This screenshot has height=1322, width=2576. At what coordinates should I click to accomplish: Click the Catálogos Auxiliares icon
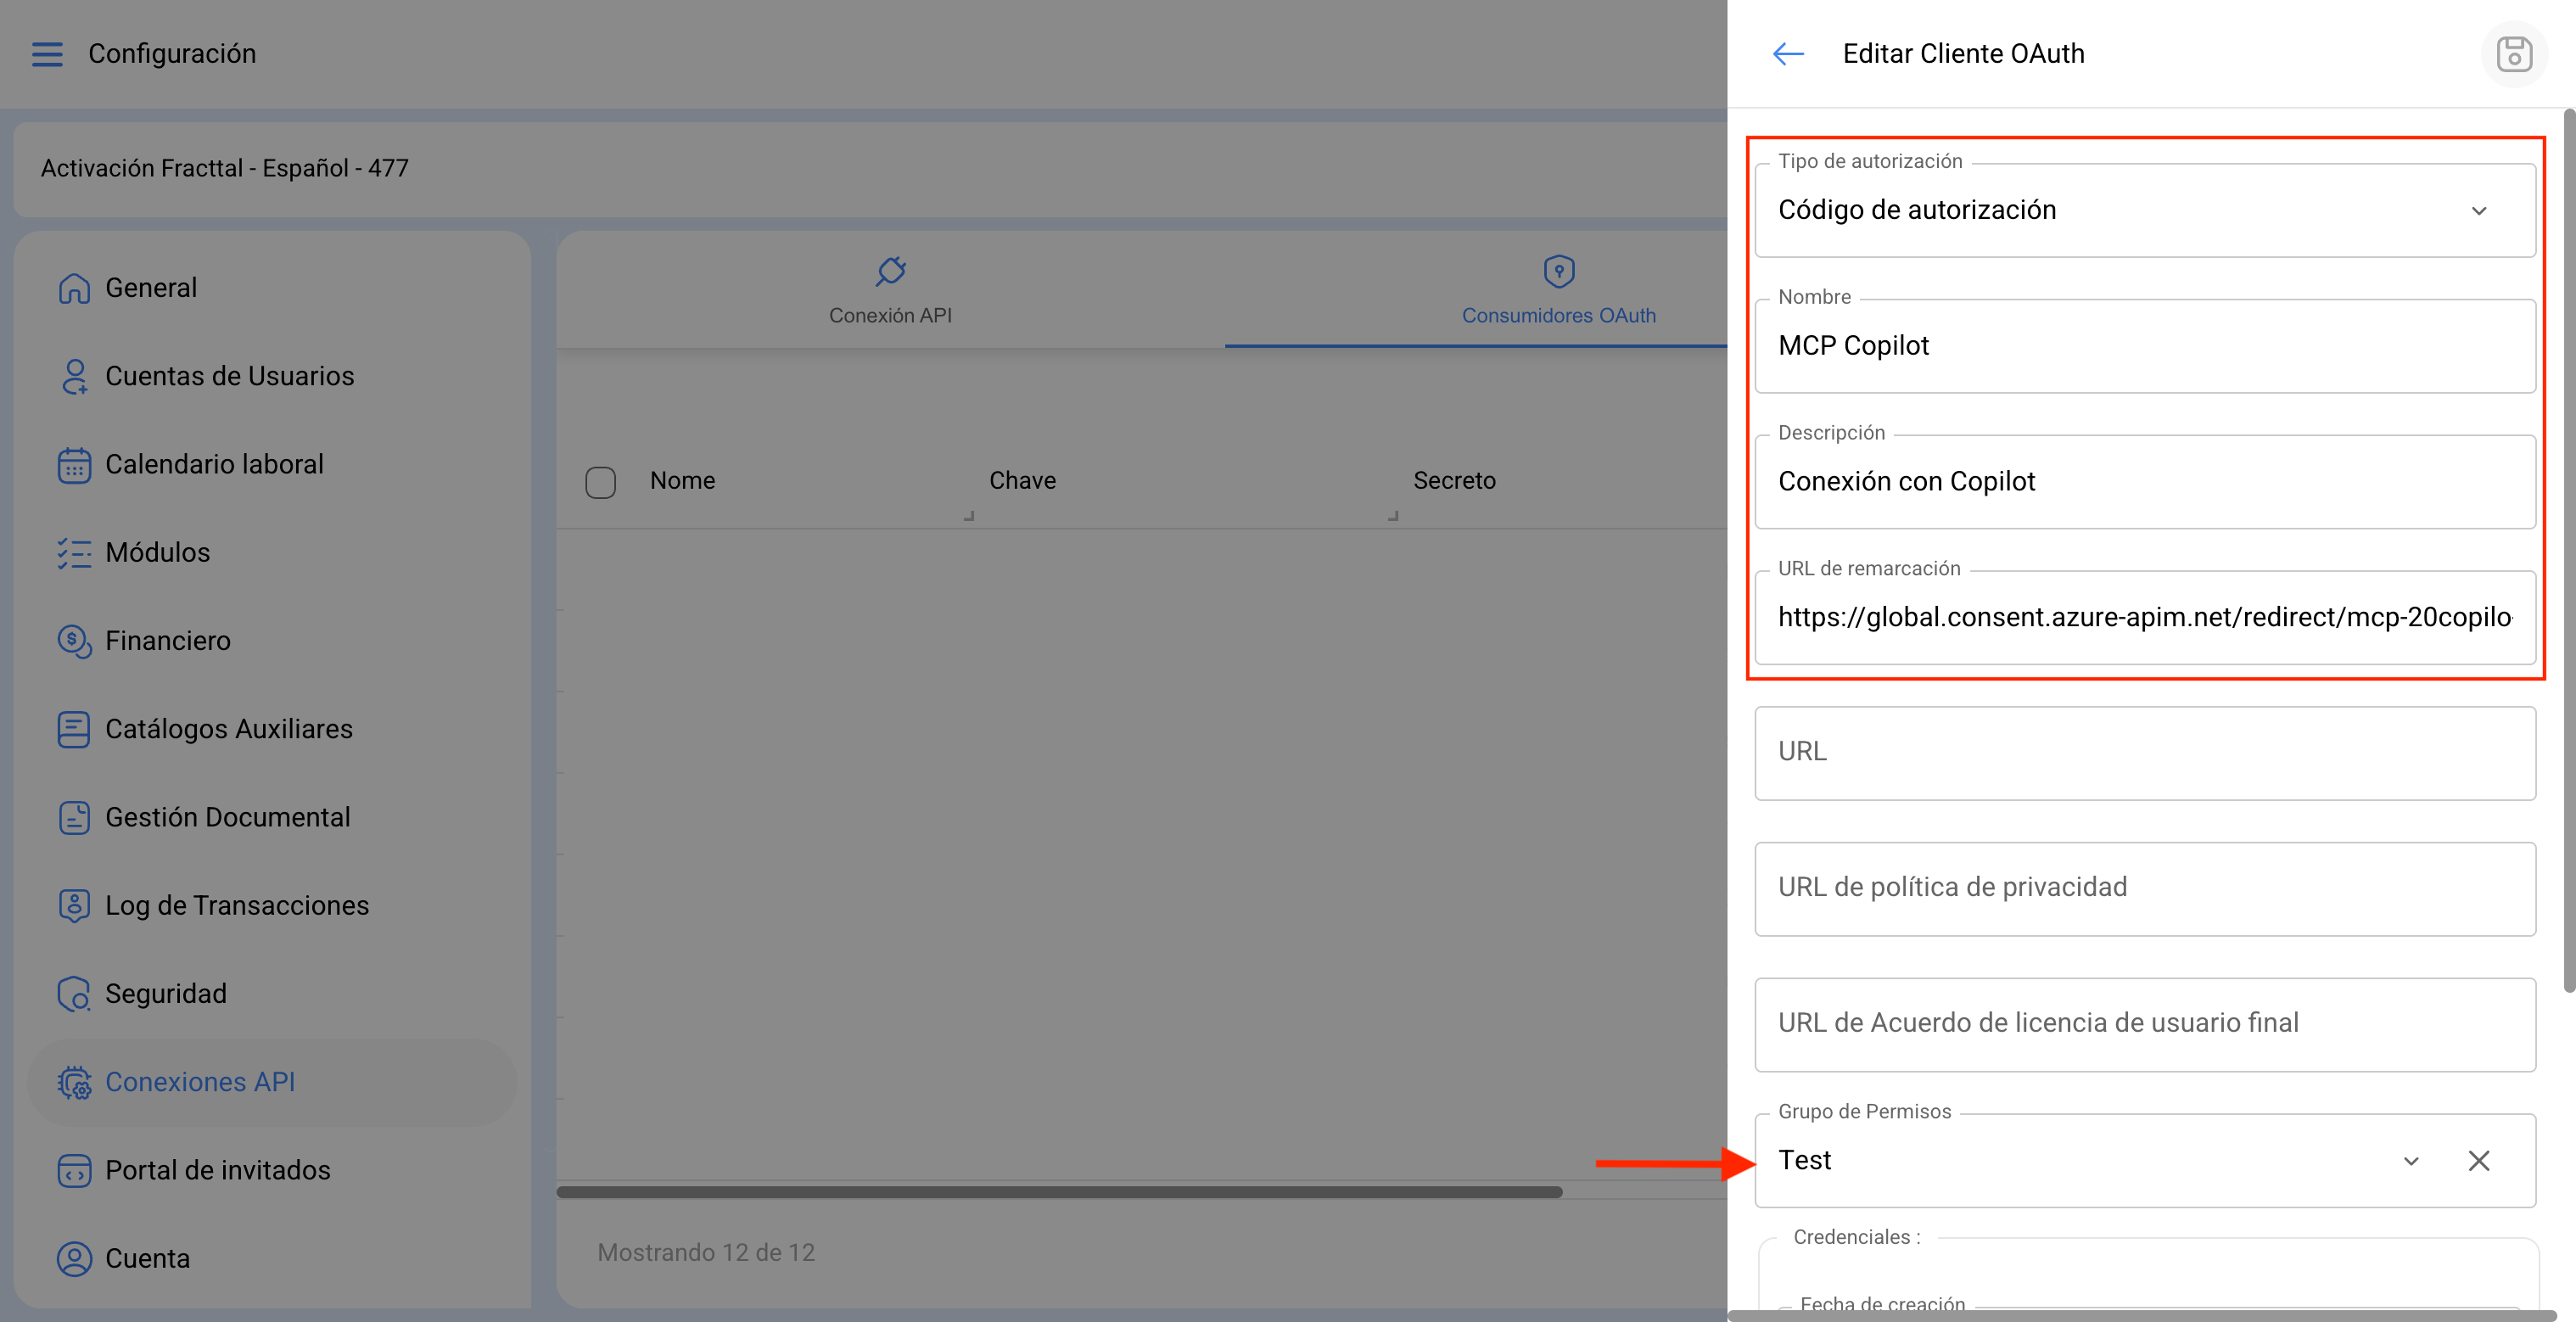(x=74, y=729)
